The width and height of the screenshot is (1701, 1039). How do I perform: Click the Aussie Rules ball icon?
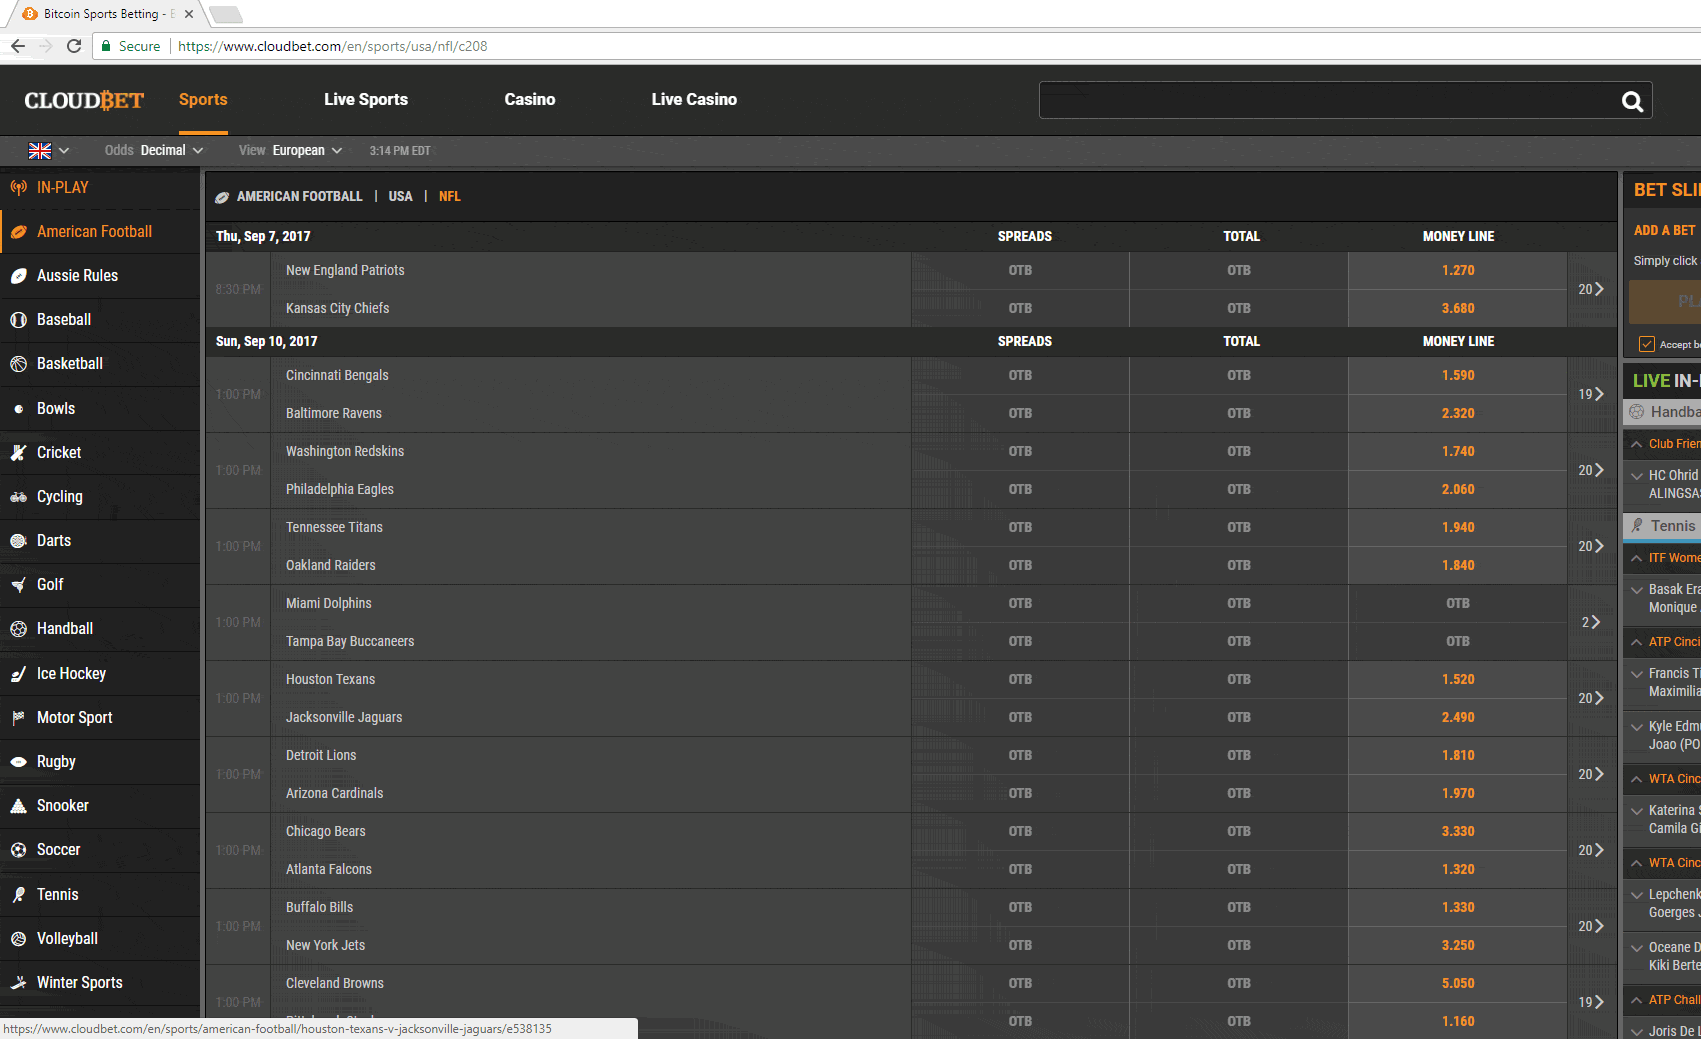click(x=18, y=276)
